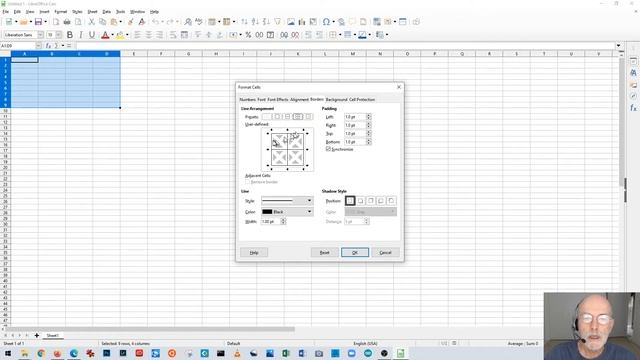Click the Paste clipboard icon
Image resolution: width=640 pixels, height=360 pixels.
coord(114,22)
